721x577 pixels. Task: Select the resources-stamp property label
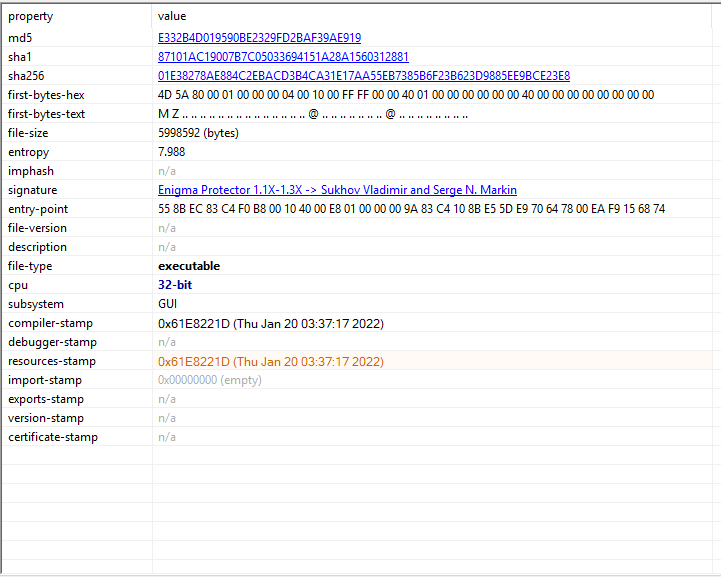52,361
